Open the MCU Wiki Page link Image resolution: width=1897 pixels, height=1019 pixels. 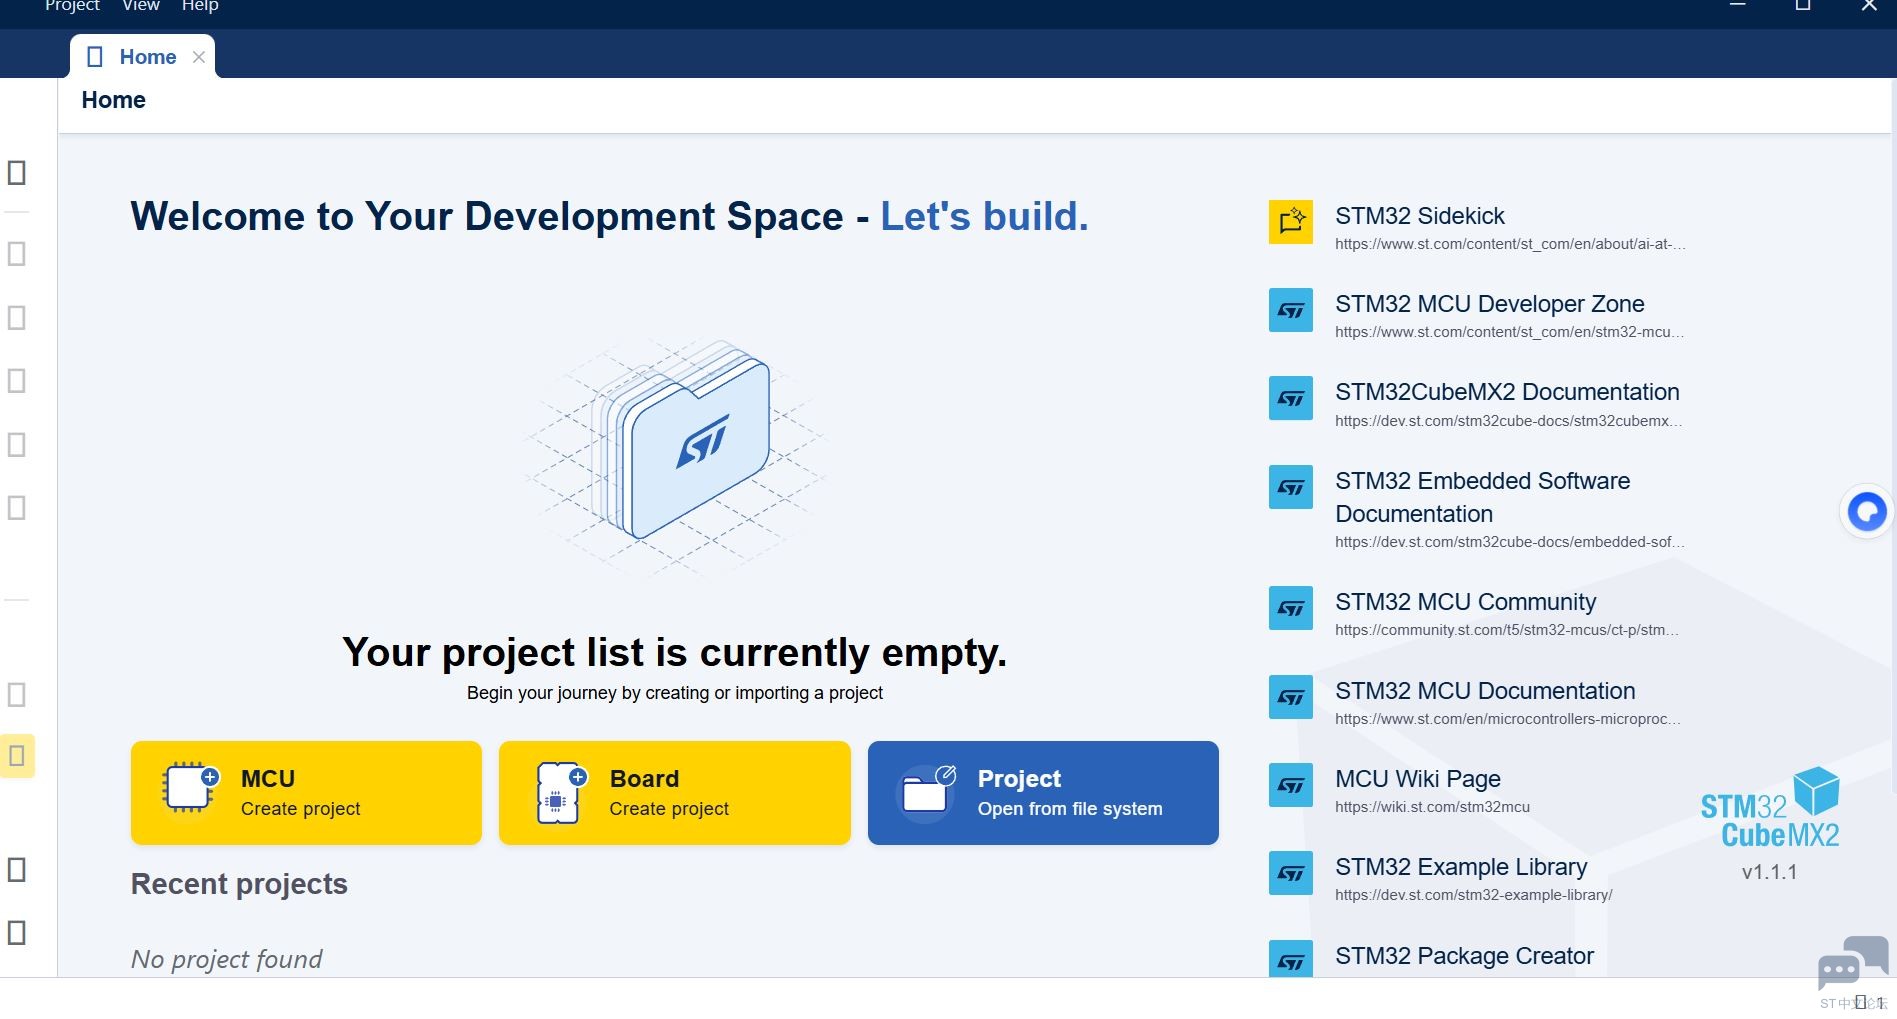coord(1418,779)
